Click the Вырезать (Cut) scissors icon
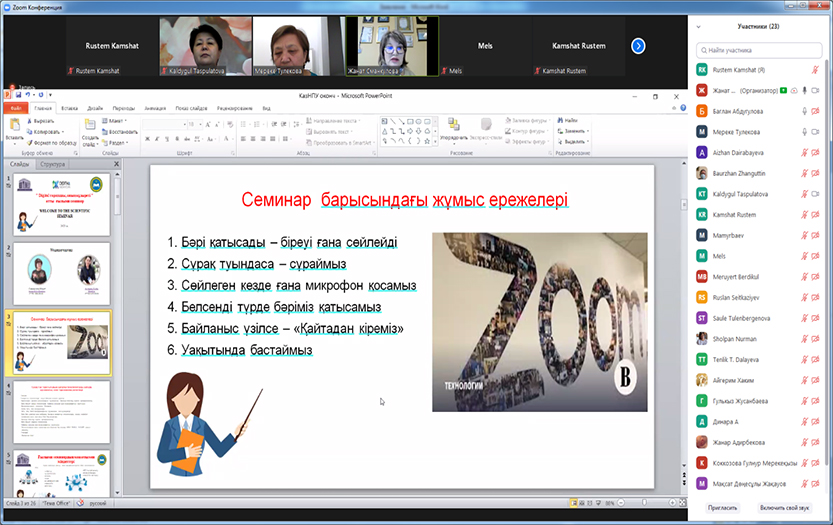833x525 pixels. tap(30, 121)
